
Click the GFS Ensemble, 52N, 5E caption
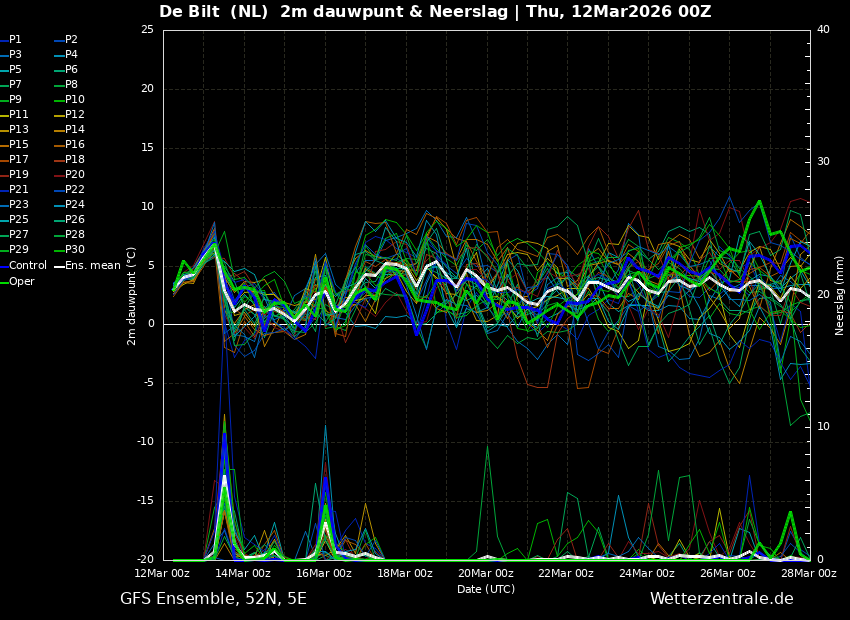(213, 599)
